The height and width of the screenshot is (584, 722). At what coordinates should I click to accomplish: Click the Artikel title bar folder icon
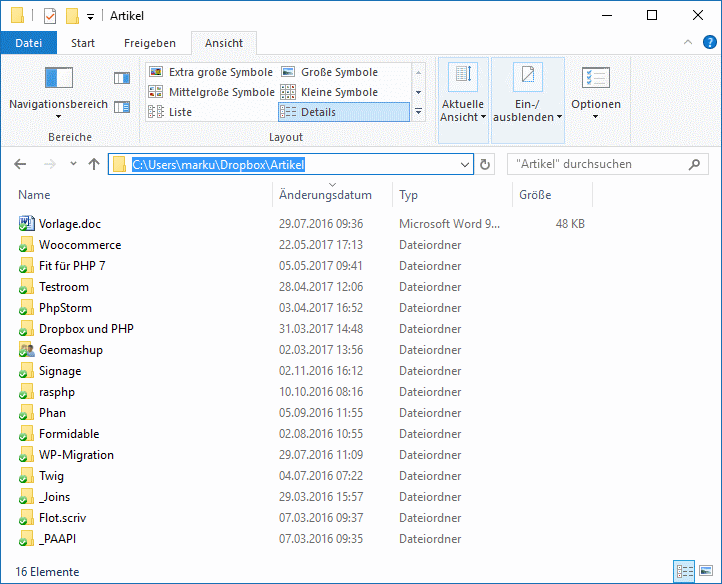pos(17,16)
